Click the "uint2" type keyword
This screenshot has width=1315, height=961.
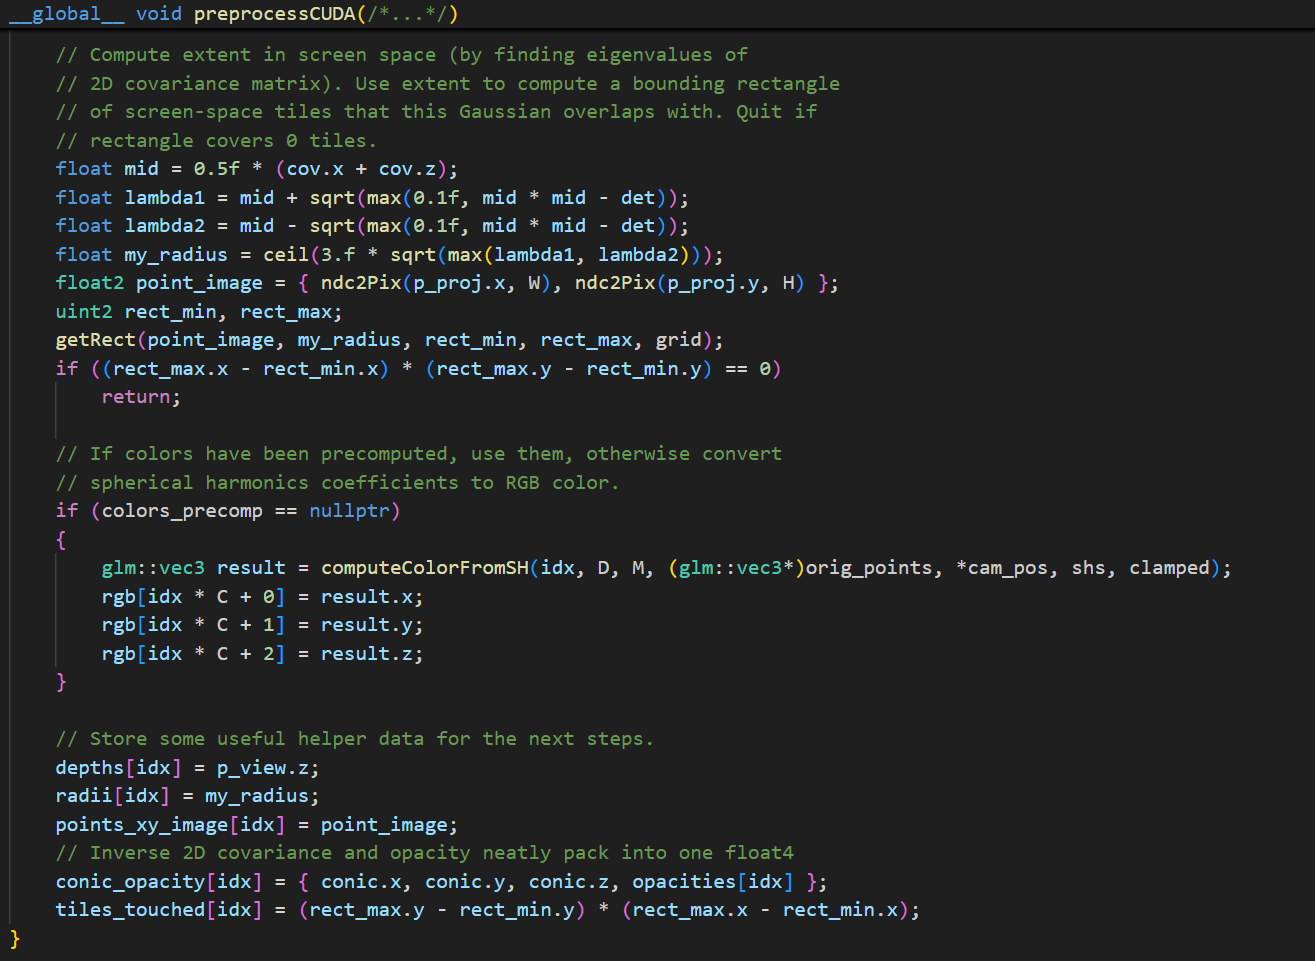[x=84, y=312]
